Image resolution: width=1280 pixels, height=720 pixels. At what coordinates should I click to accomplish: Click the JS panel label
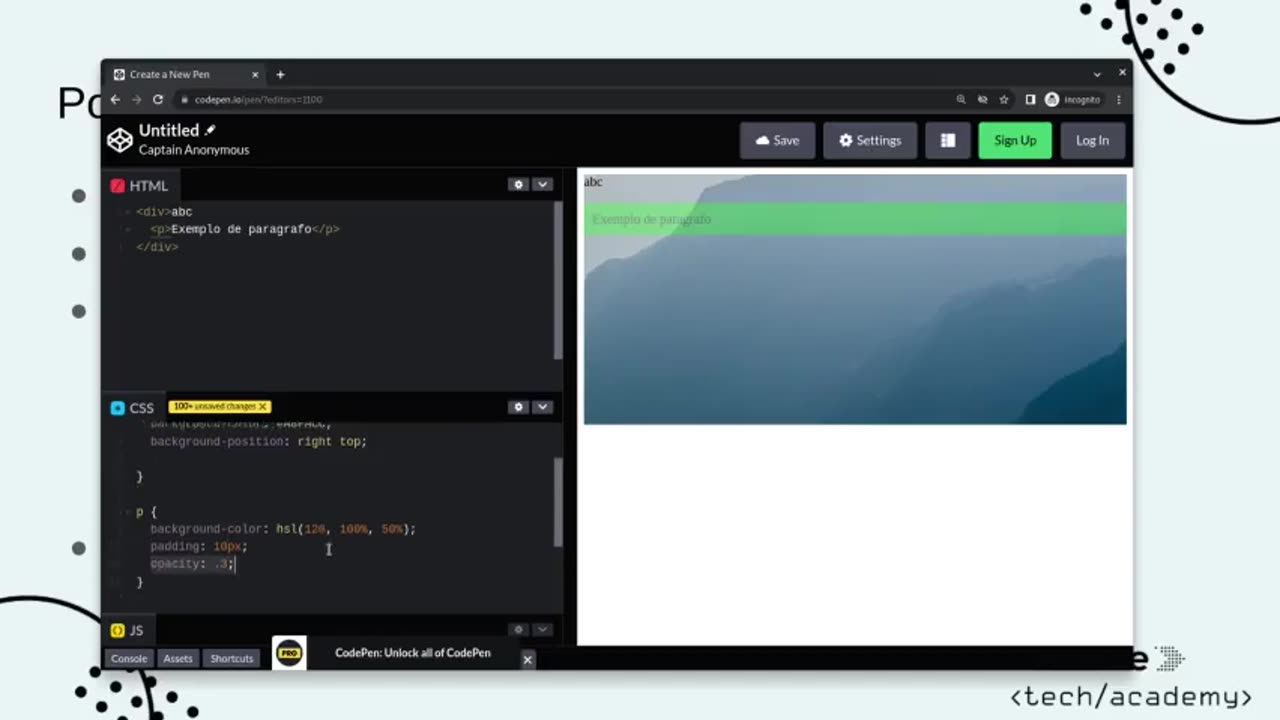coord(127,631)
